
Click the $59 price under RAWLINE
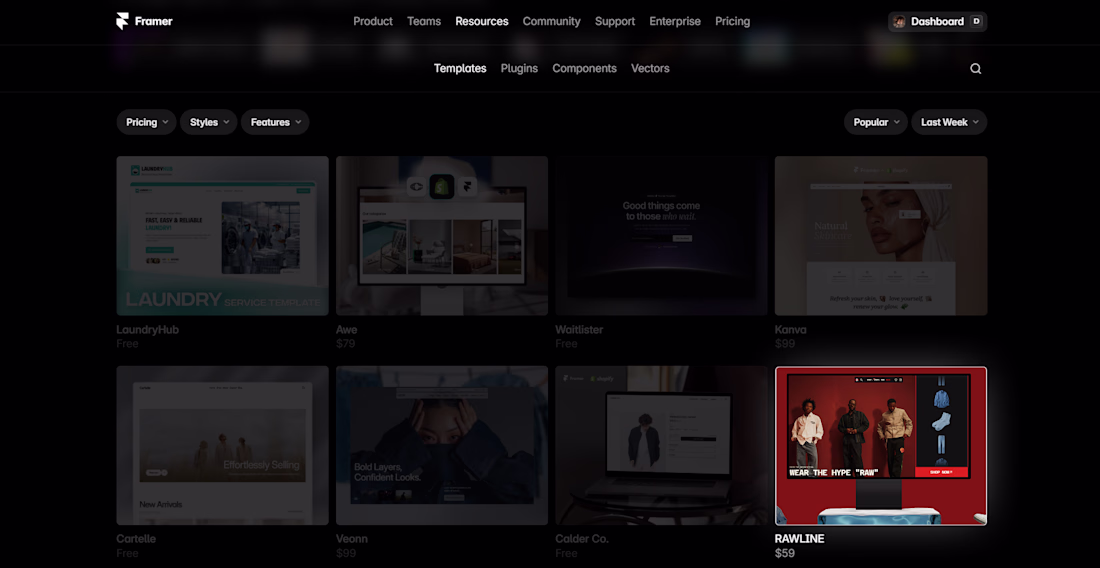785,554
